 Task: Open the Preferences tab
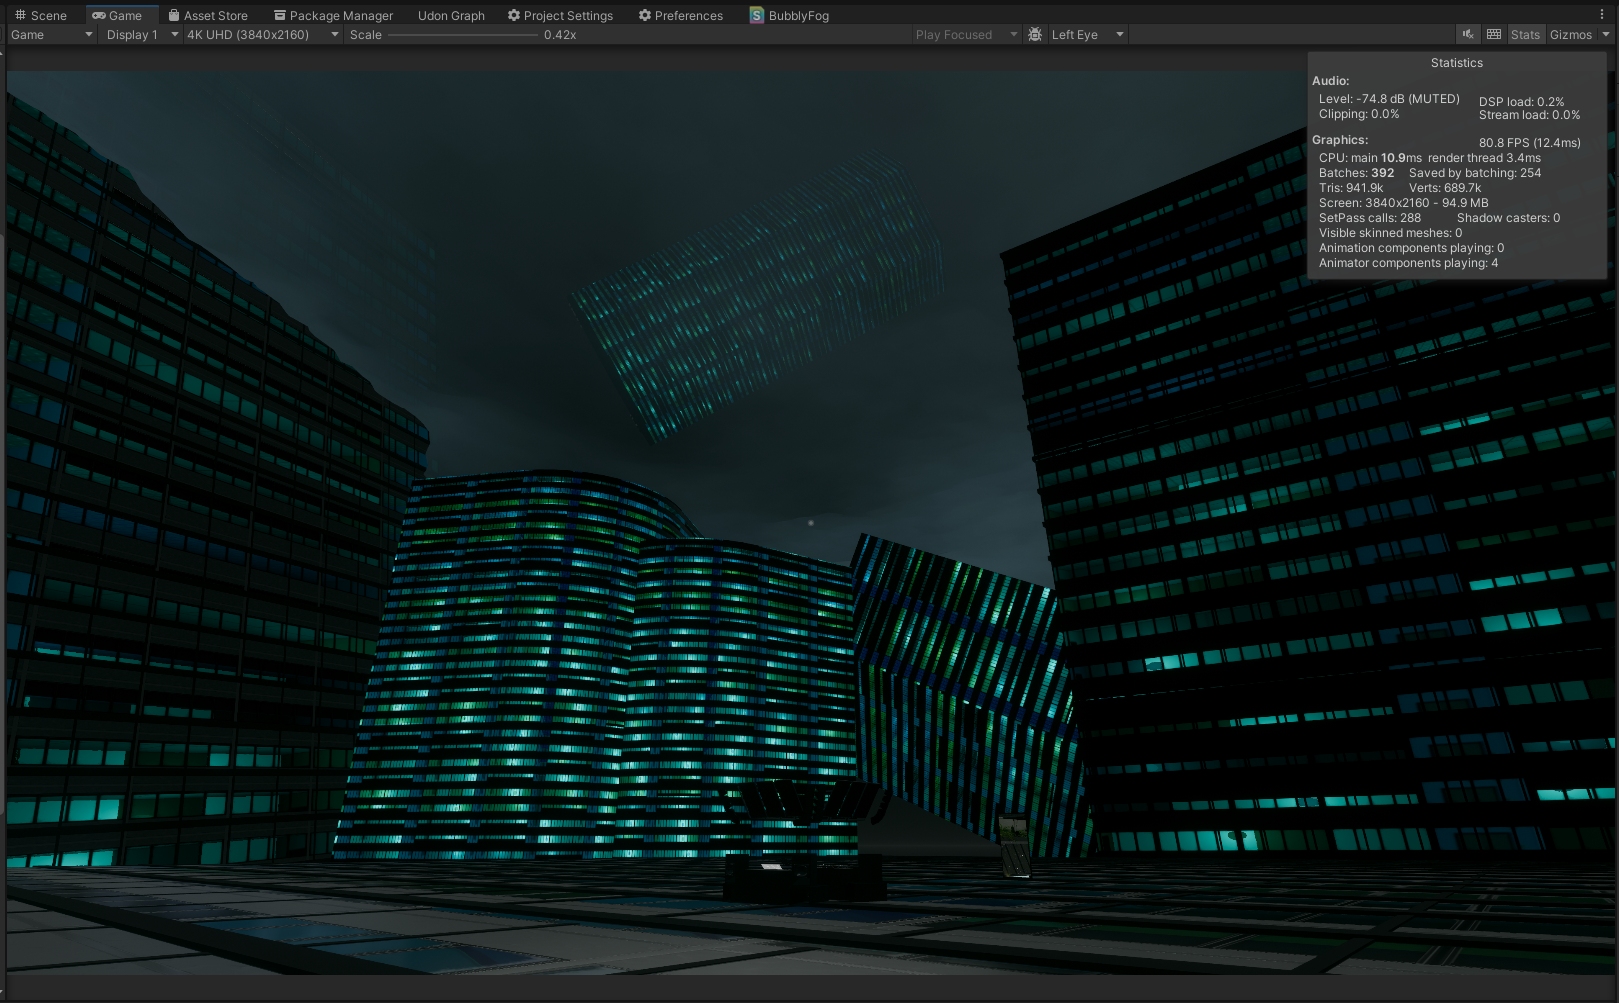[680, 15]
